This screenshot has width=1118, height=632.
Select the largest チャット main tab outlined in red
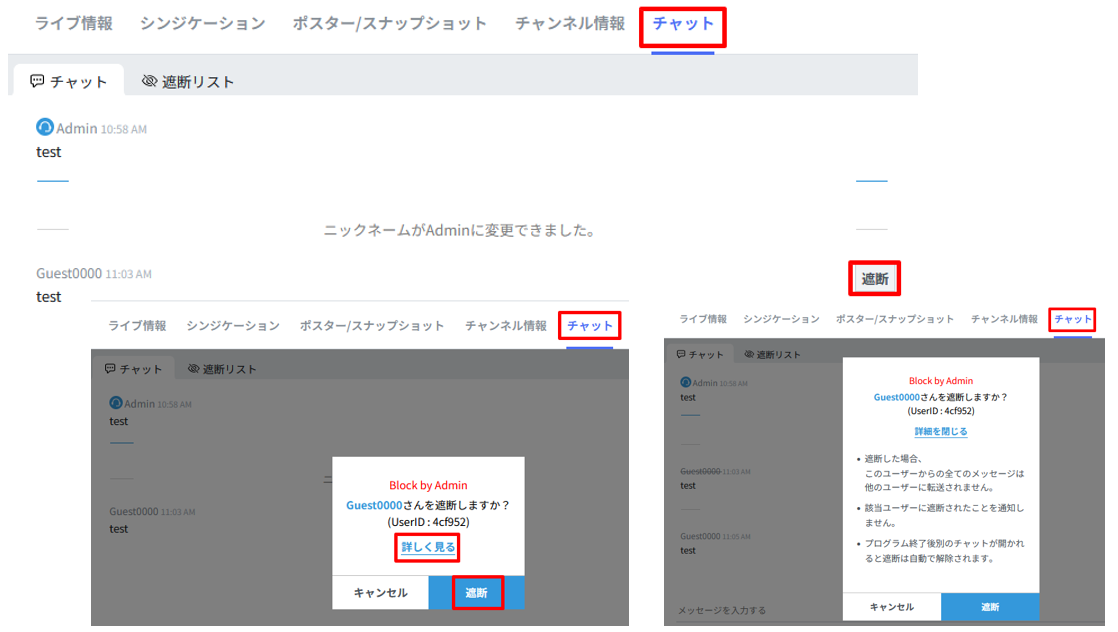pos(682,24)
